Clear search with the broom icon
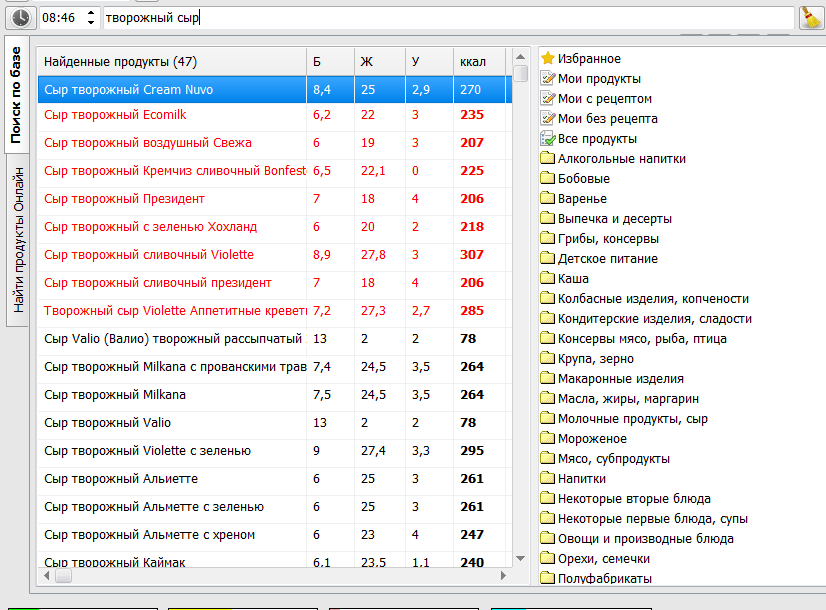This screenshot has width=826, height=610. 811,17
